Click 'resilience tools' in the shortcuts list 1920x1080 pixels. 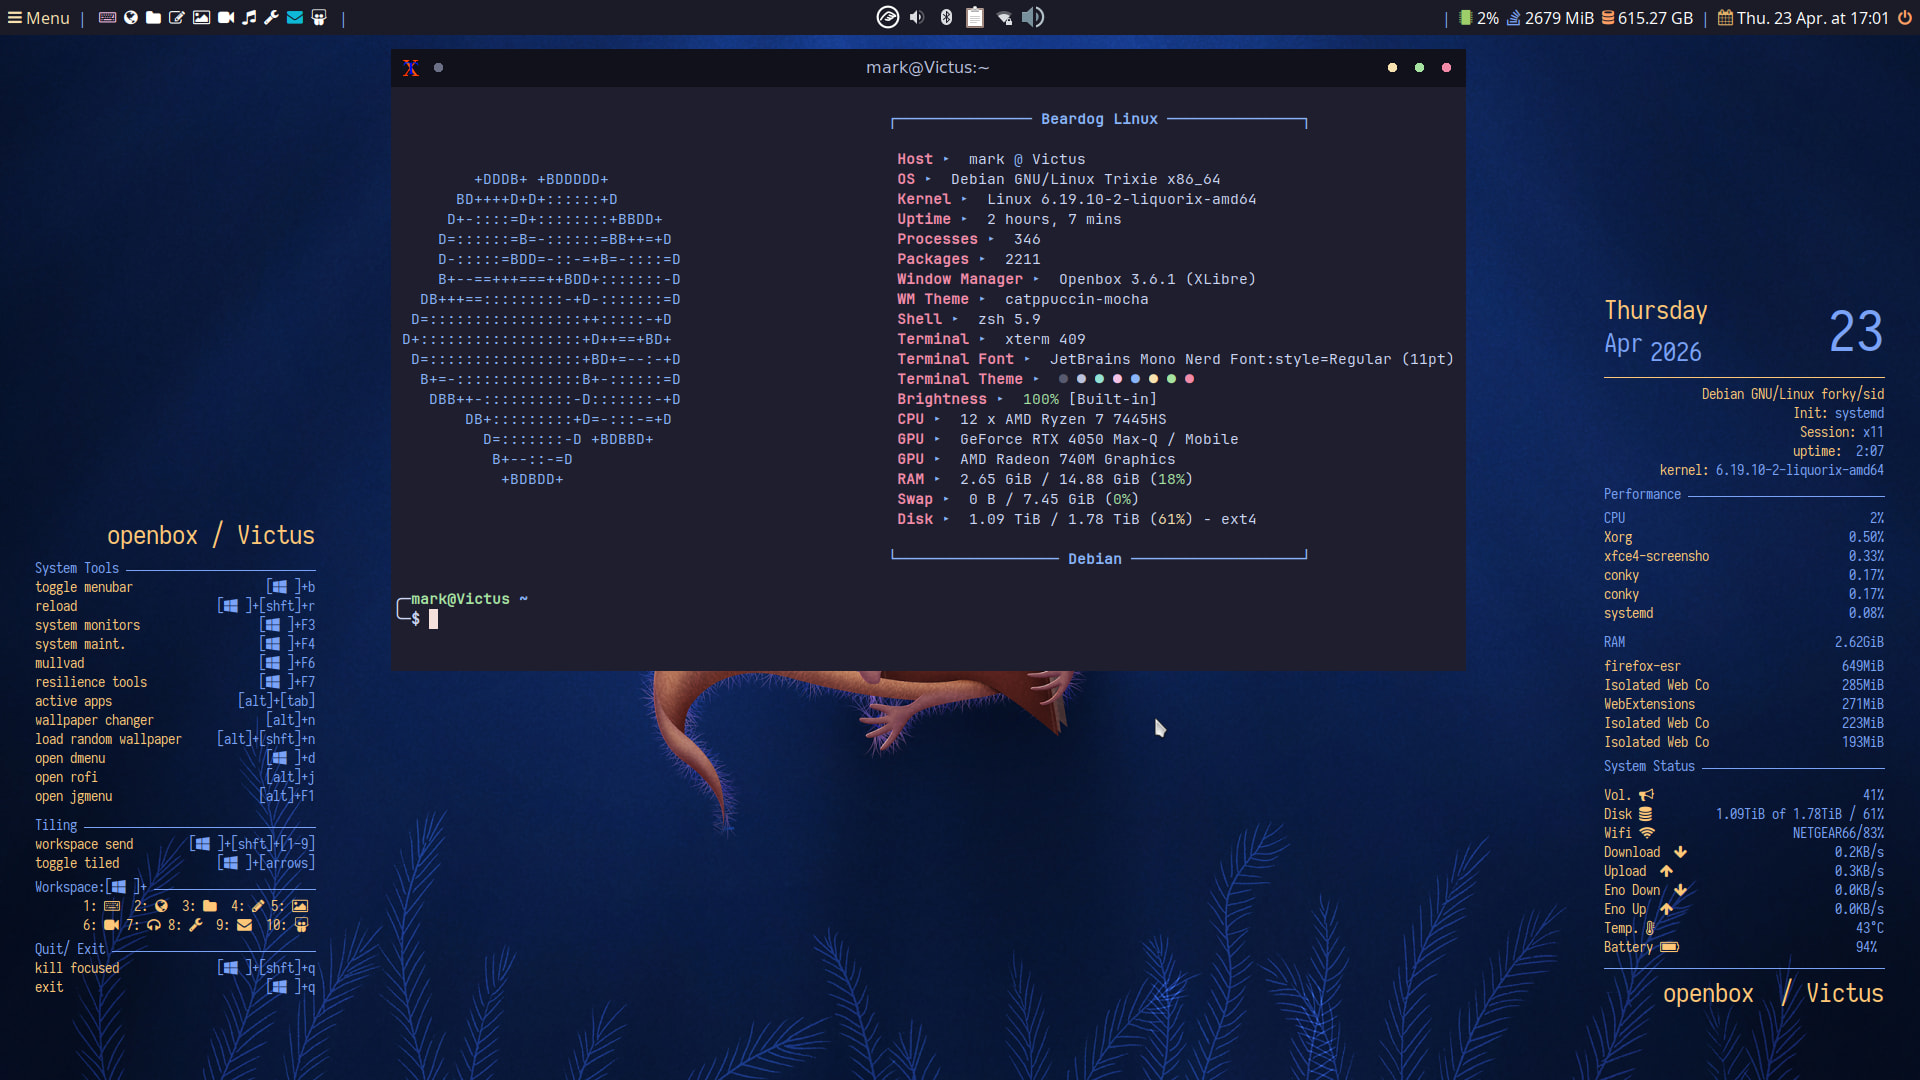point(91,682)
